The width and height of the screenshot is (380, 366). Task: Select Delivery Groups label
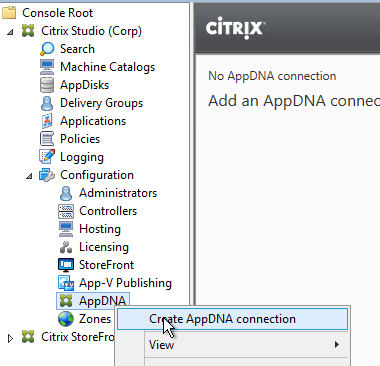click(x=101, y=103)
